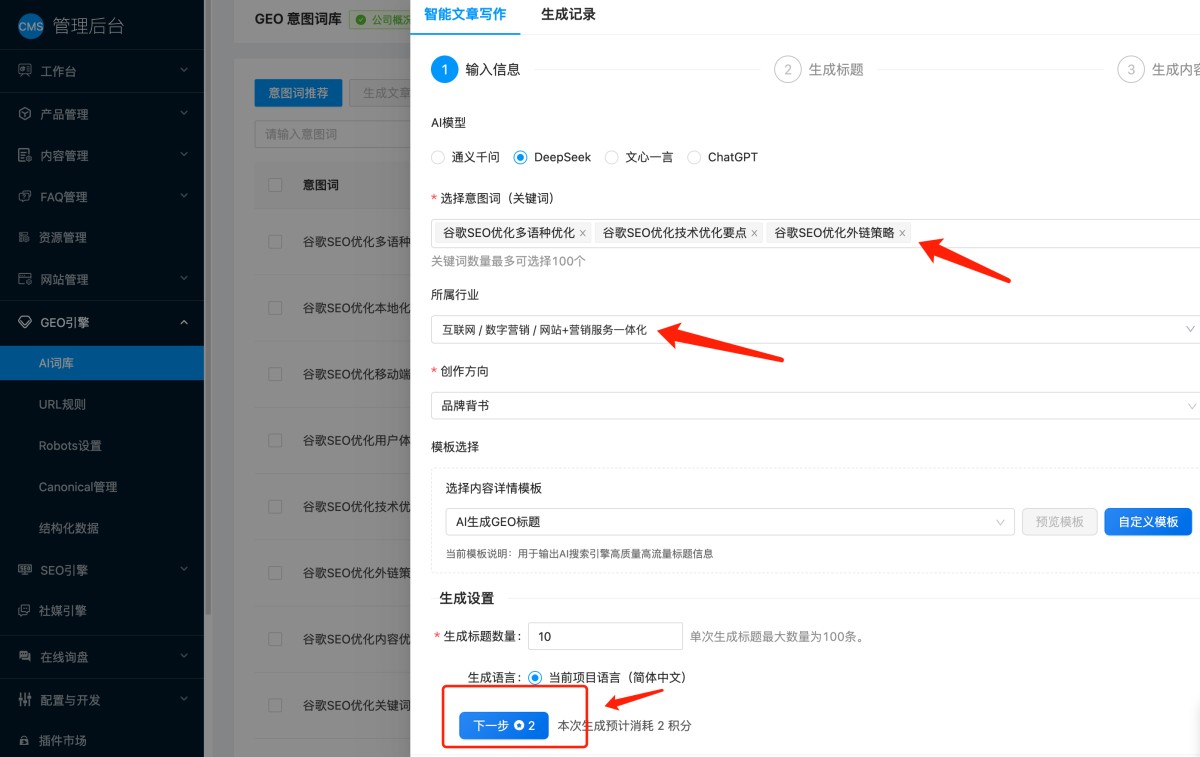
Task: Click the 自定义模板 button
Action: 1147,521
